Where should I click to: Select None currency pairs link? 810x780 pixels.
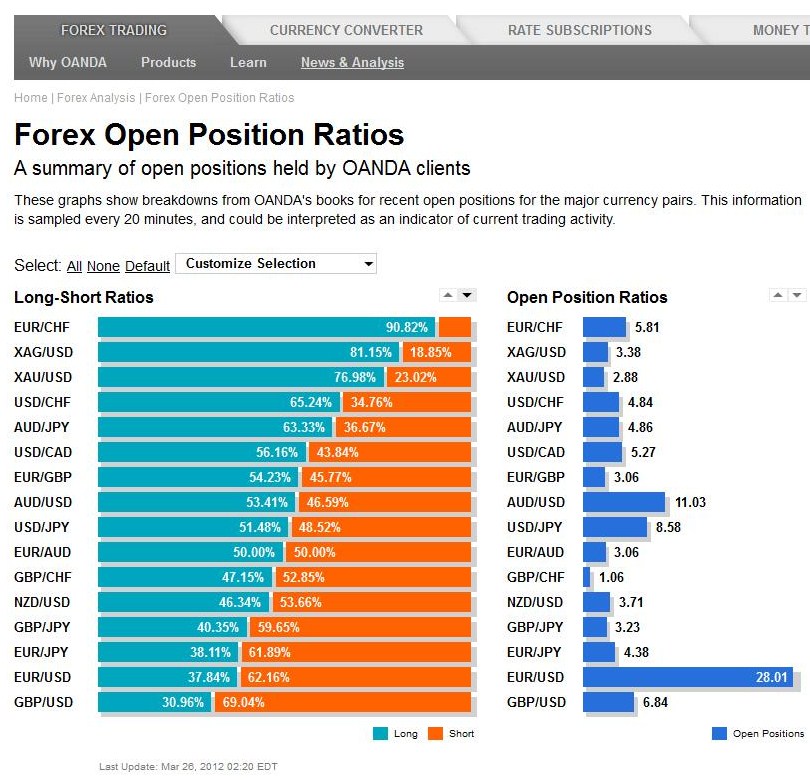click(x=103, y=266)
